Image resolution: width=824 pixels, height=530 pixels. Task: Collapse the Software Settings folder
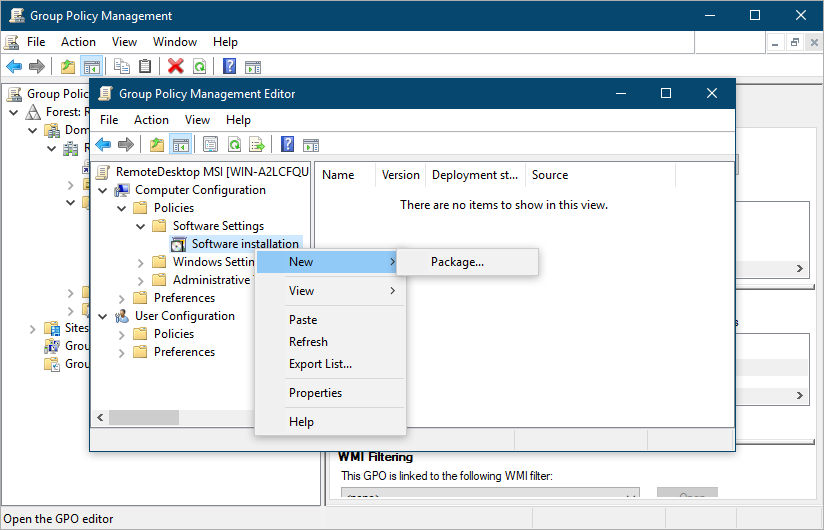(141, 226)
